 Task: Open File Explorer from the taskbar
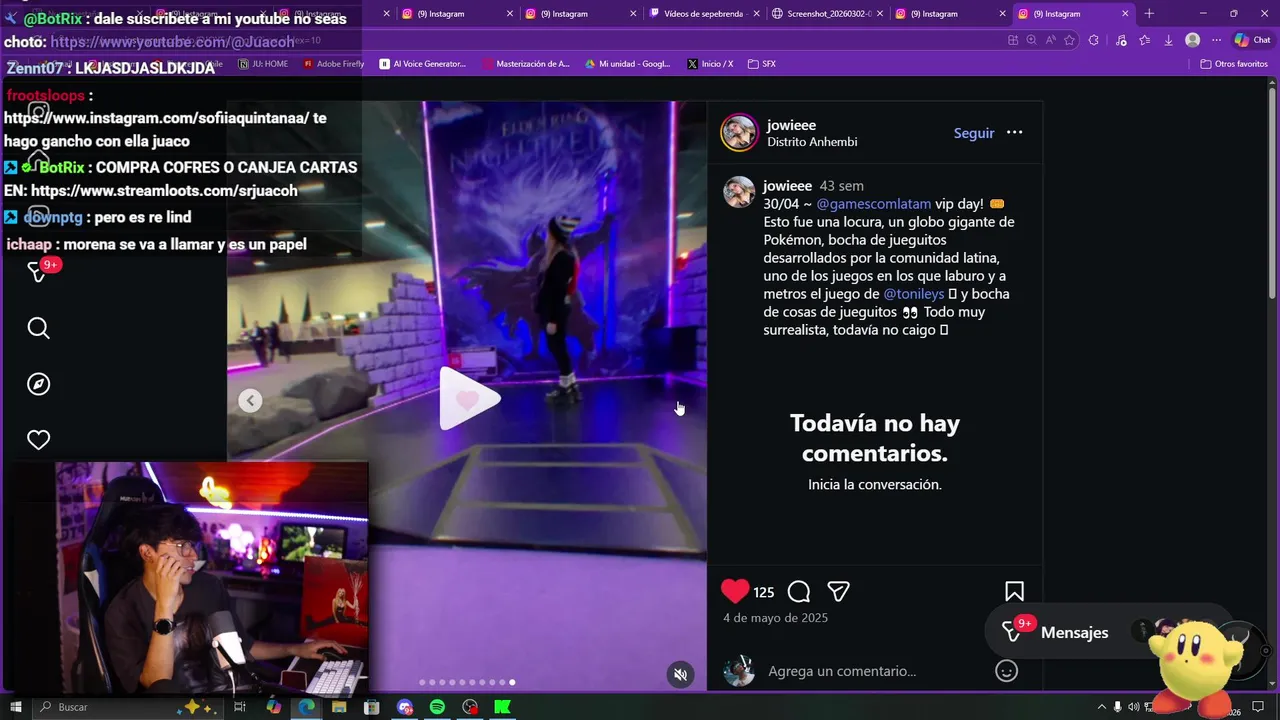[339, 707]
